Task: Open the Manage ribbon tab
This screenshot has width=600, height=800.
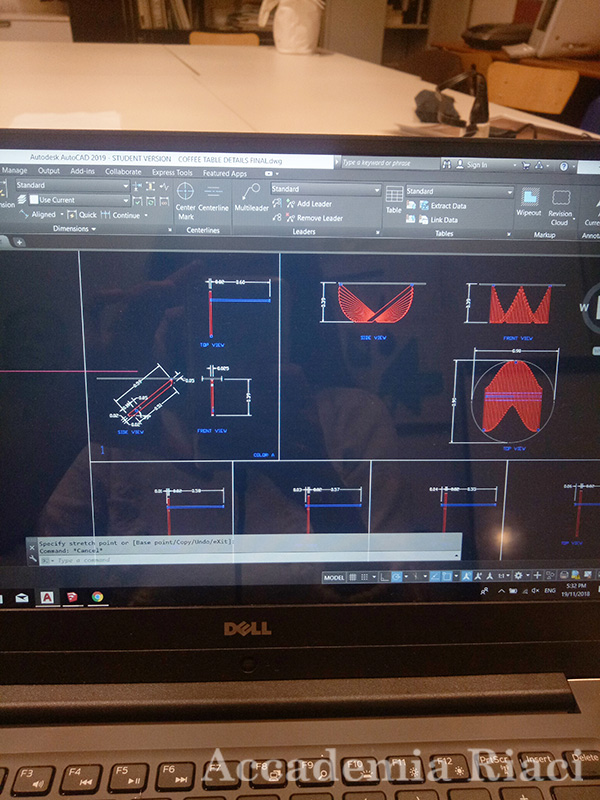Action: (14, 170)
